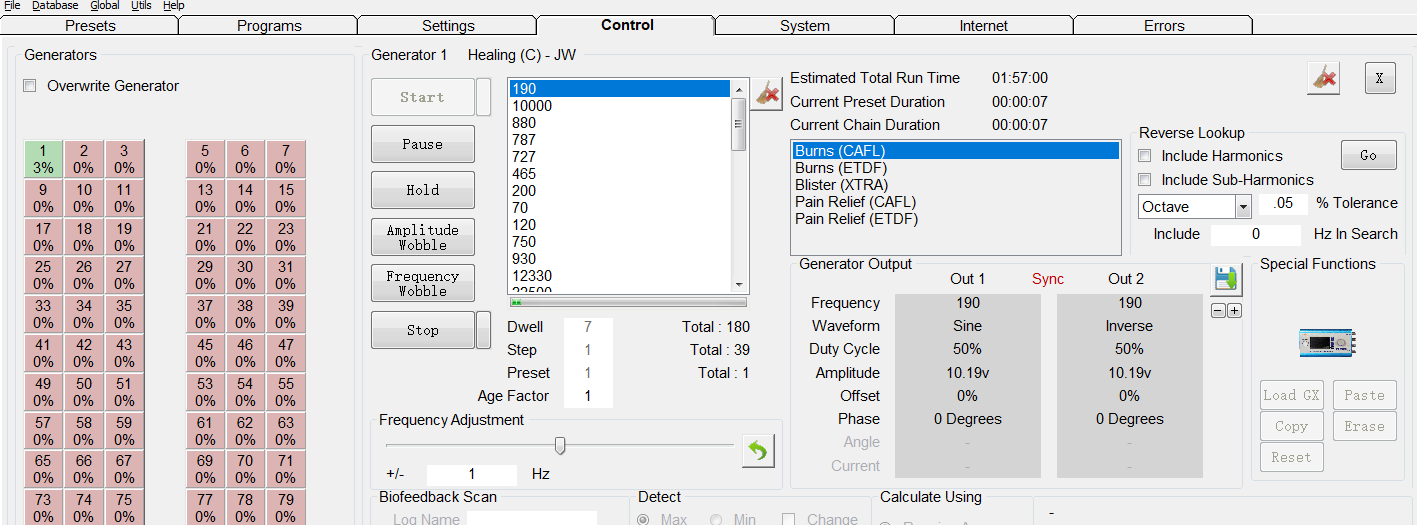Viewport: 1417px width, 525px height.
Task: Tick the Include Sub-Harmonics checkbox
Action: pyautogui.click(x=1146, y=180)
